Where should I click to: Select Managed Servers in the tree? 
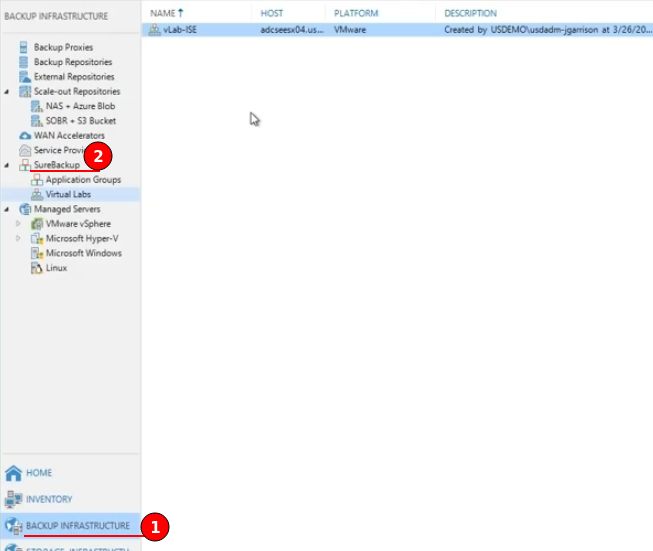click(67, 209)
